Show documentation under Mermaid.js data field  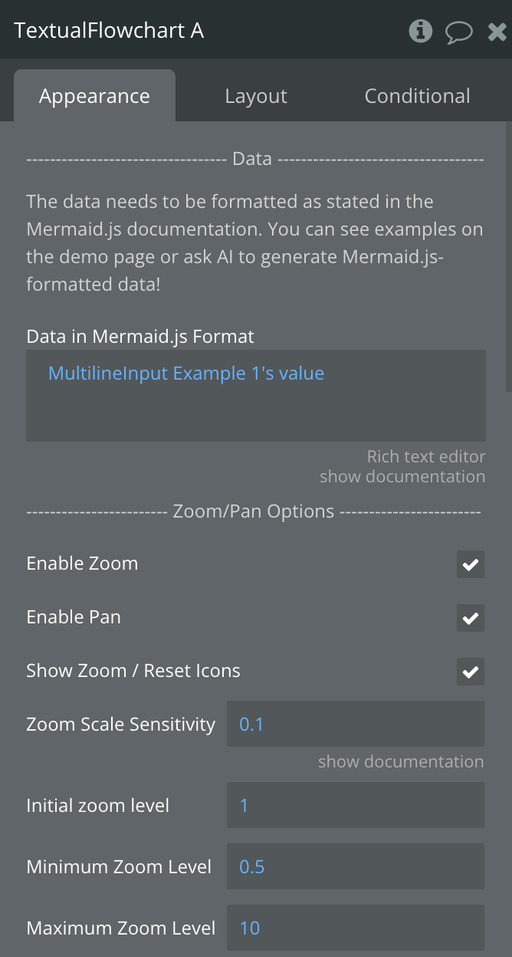click(403, 476)
